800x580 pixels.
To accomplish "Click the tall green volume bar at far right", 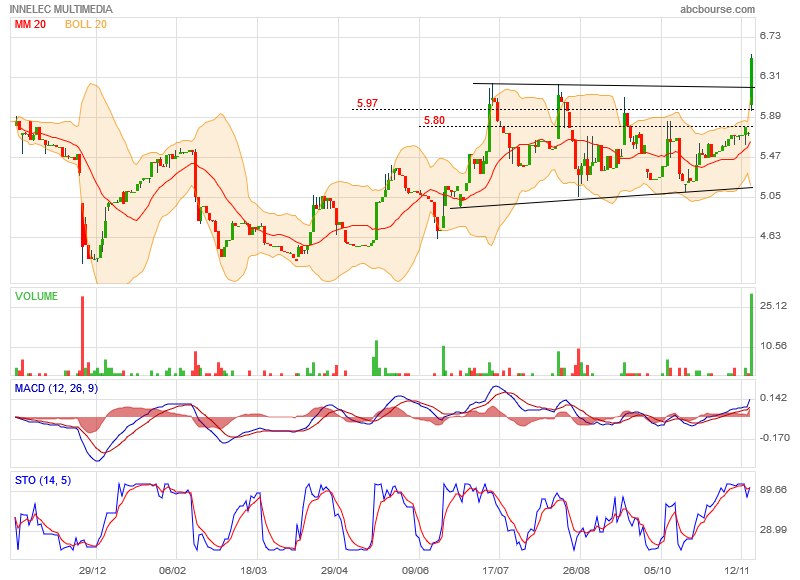I will tap(752, 335).
